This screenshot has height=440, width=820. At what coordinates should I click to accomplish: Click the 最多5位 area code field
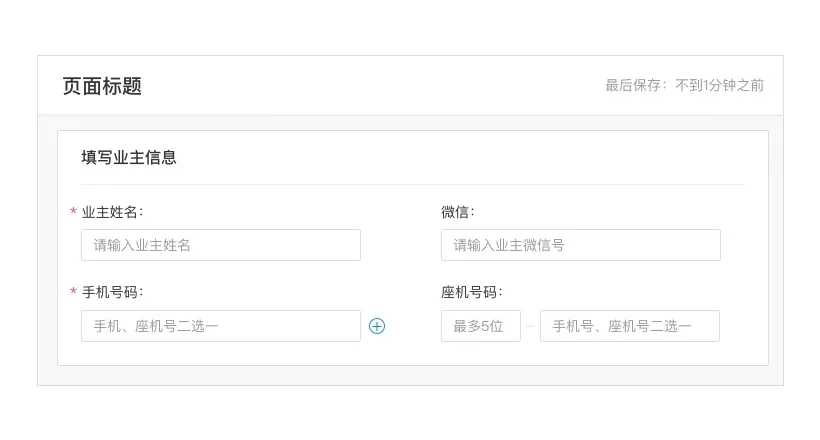click(481, 326)
